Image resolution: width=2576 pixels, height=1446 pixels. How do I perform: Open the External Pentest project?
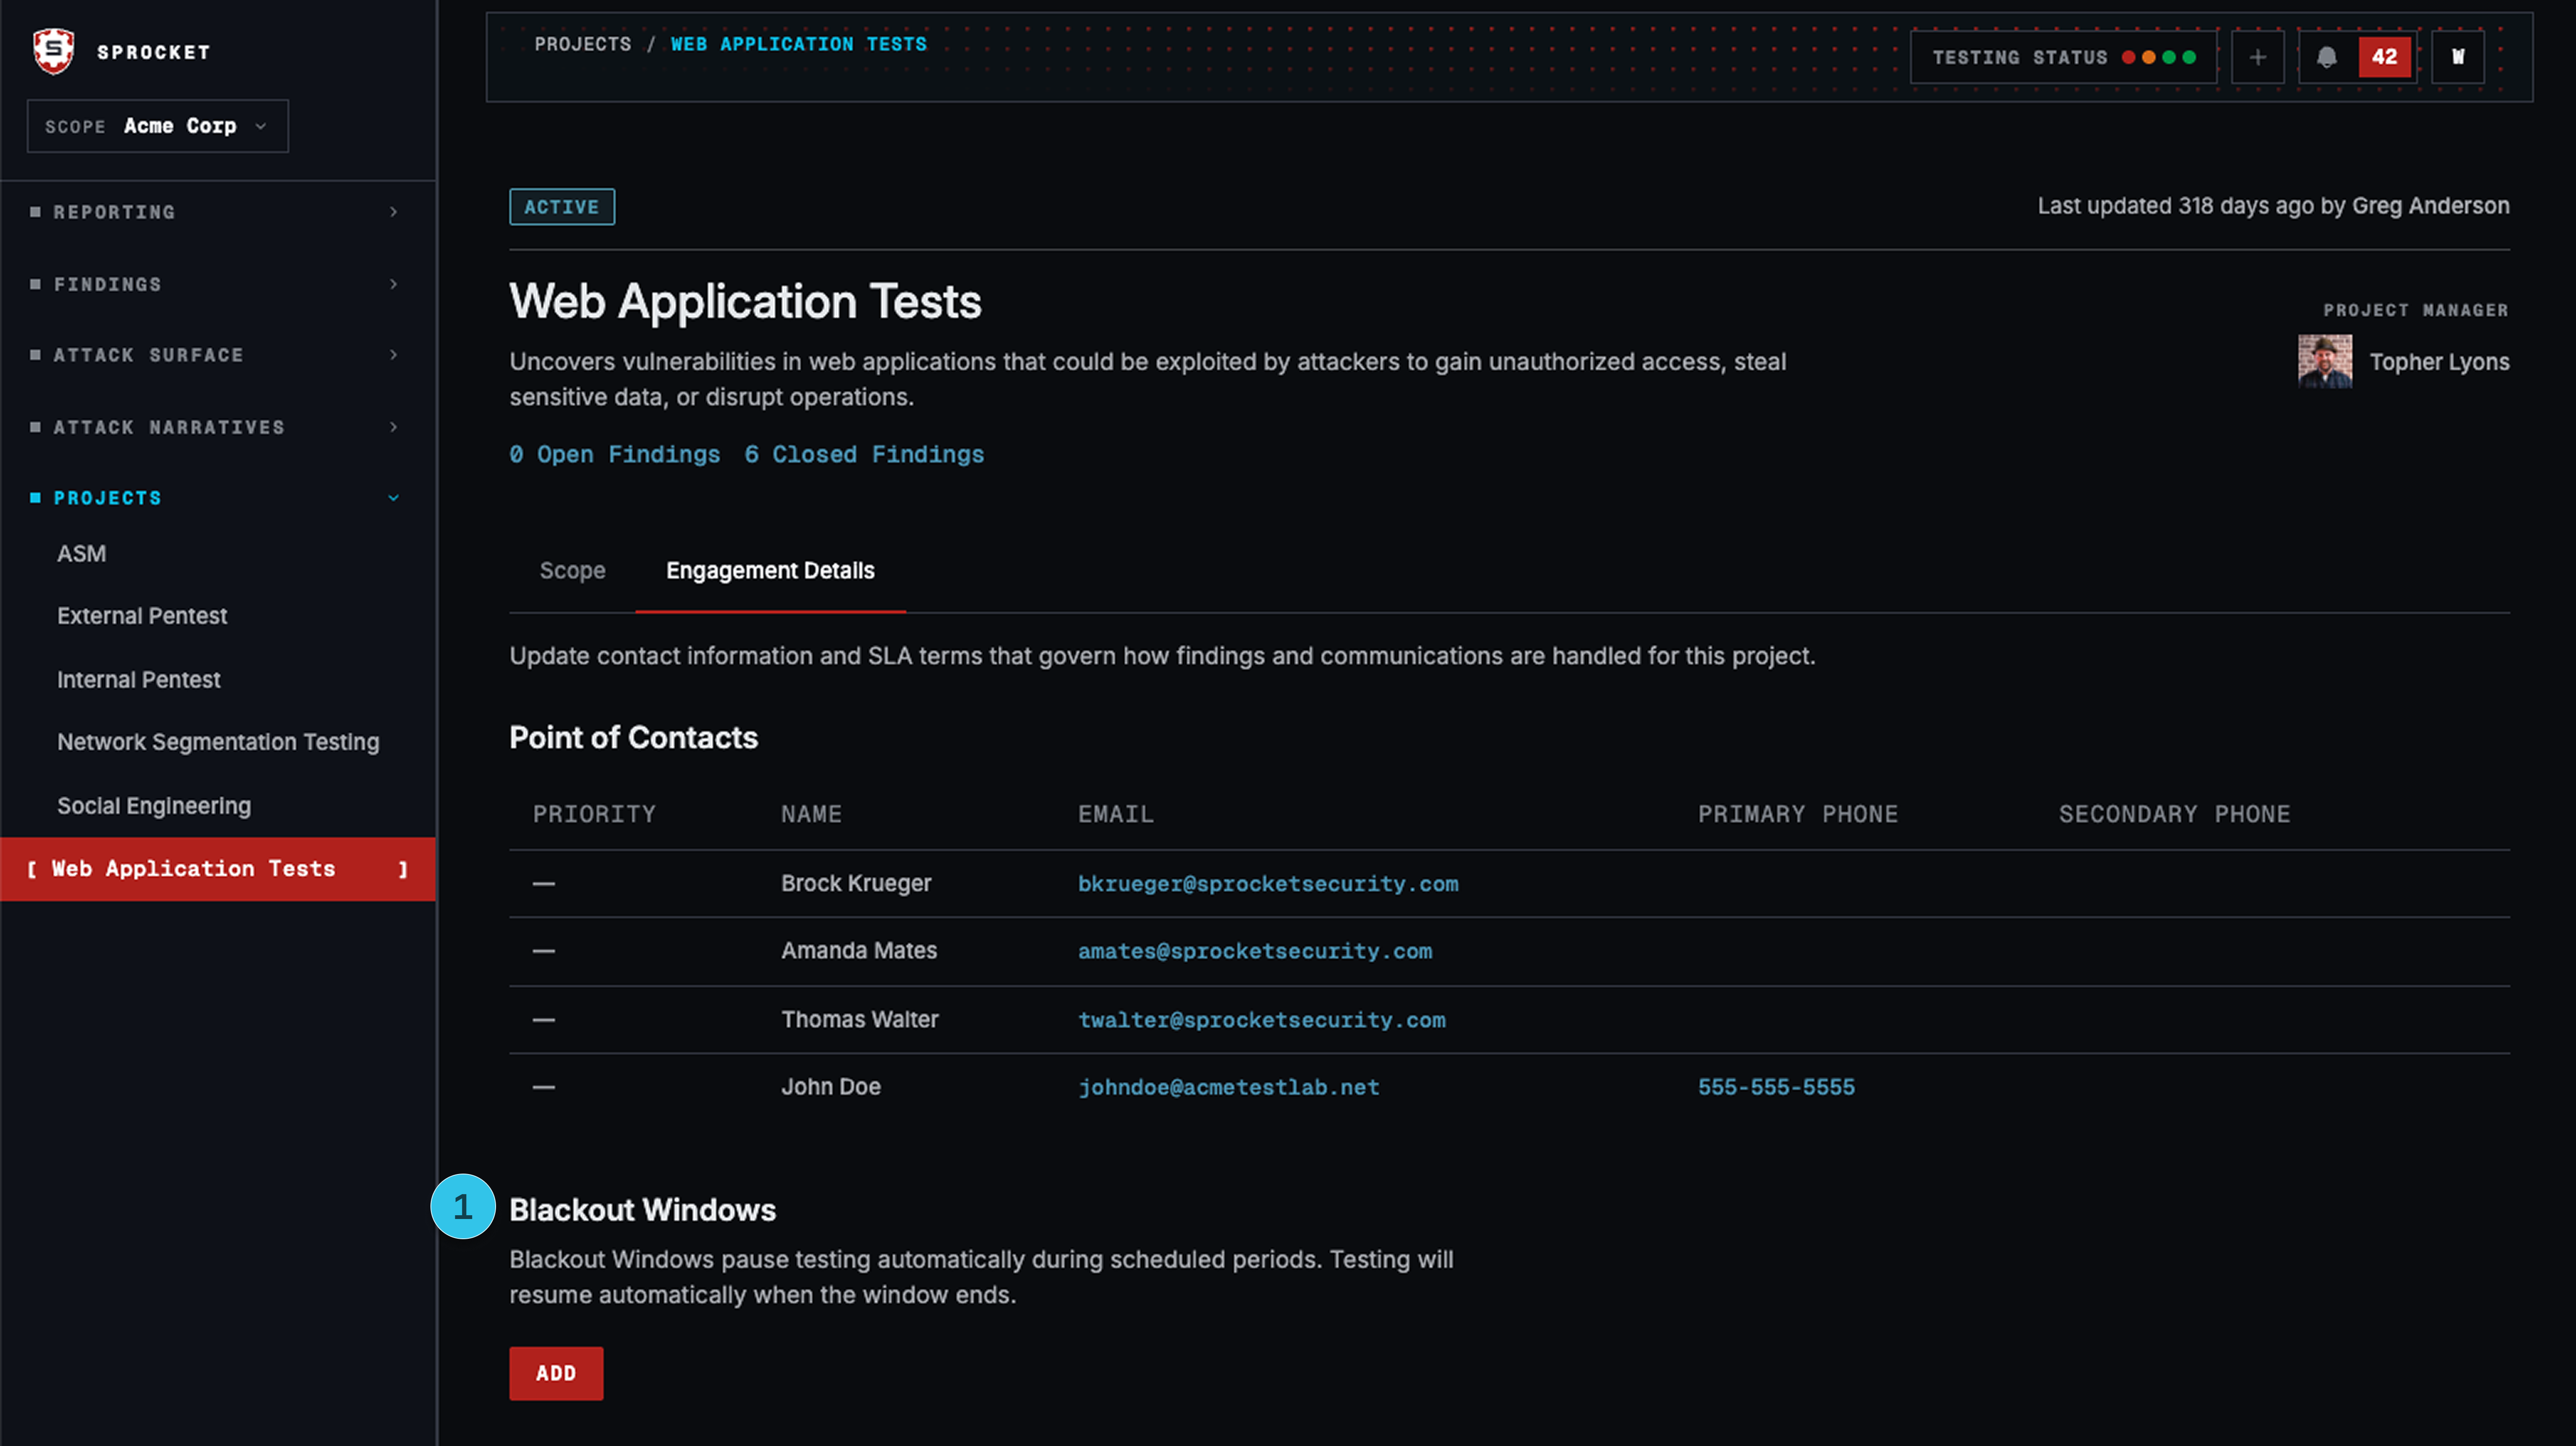(x=142, y=616)
